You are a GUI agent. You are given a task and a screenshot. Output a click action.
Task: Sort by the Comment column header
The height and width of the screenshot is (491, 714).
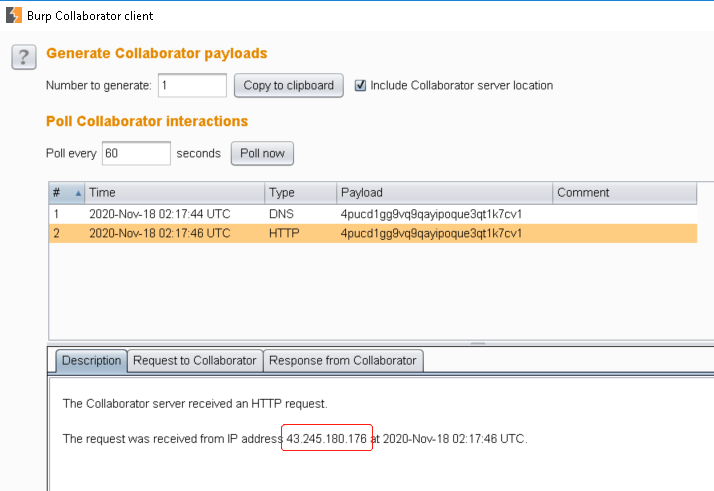(625, 193)
